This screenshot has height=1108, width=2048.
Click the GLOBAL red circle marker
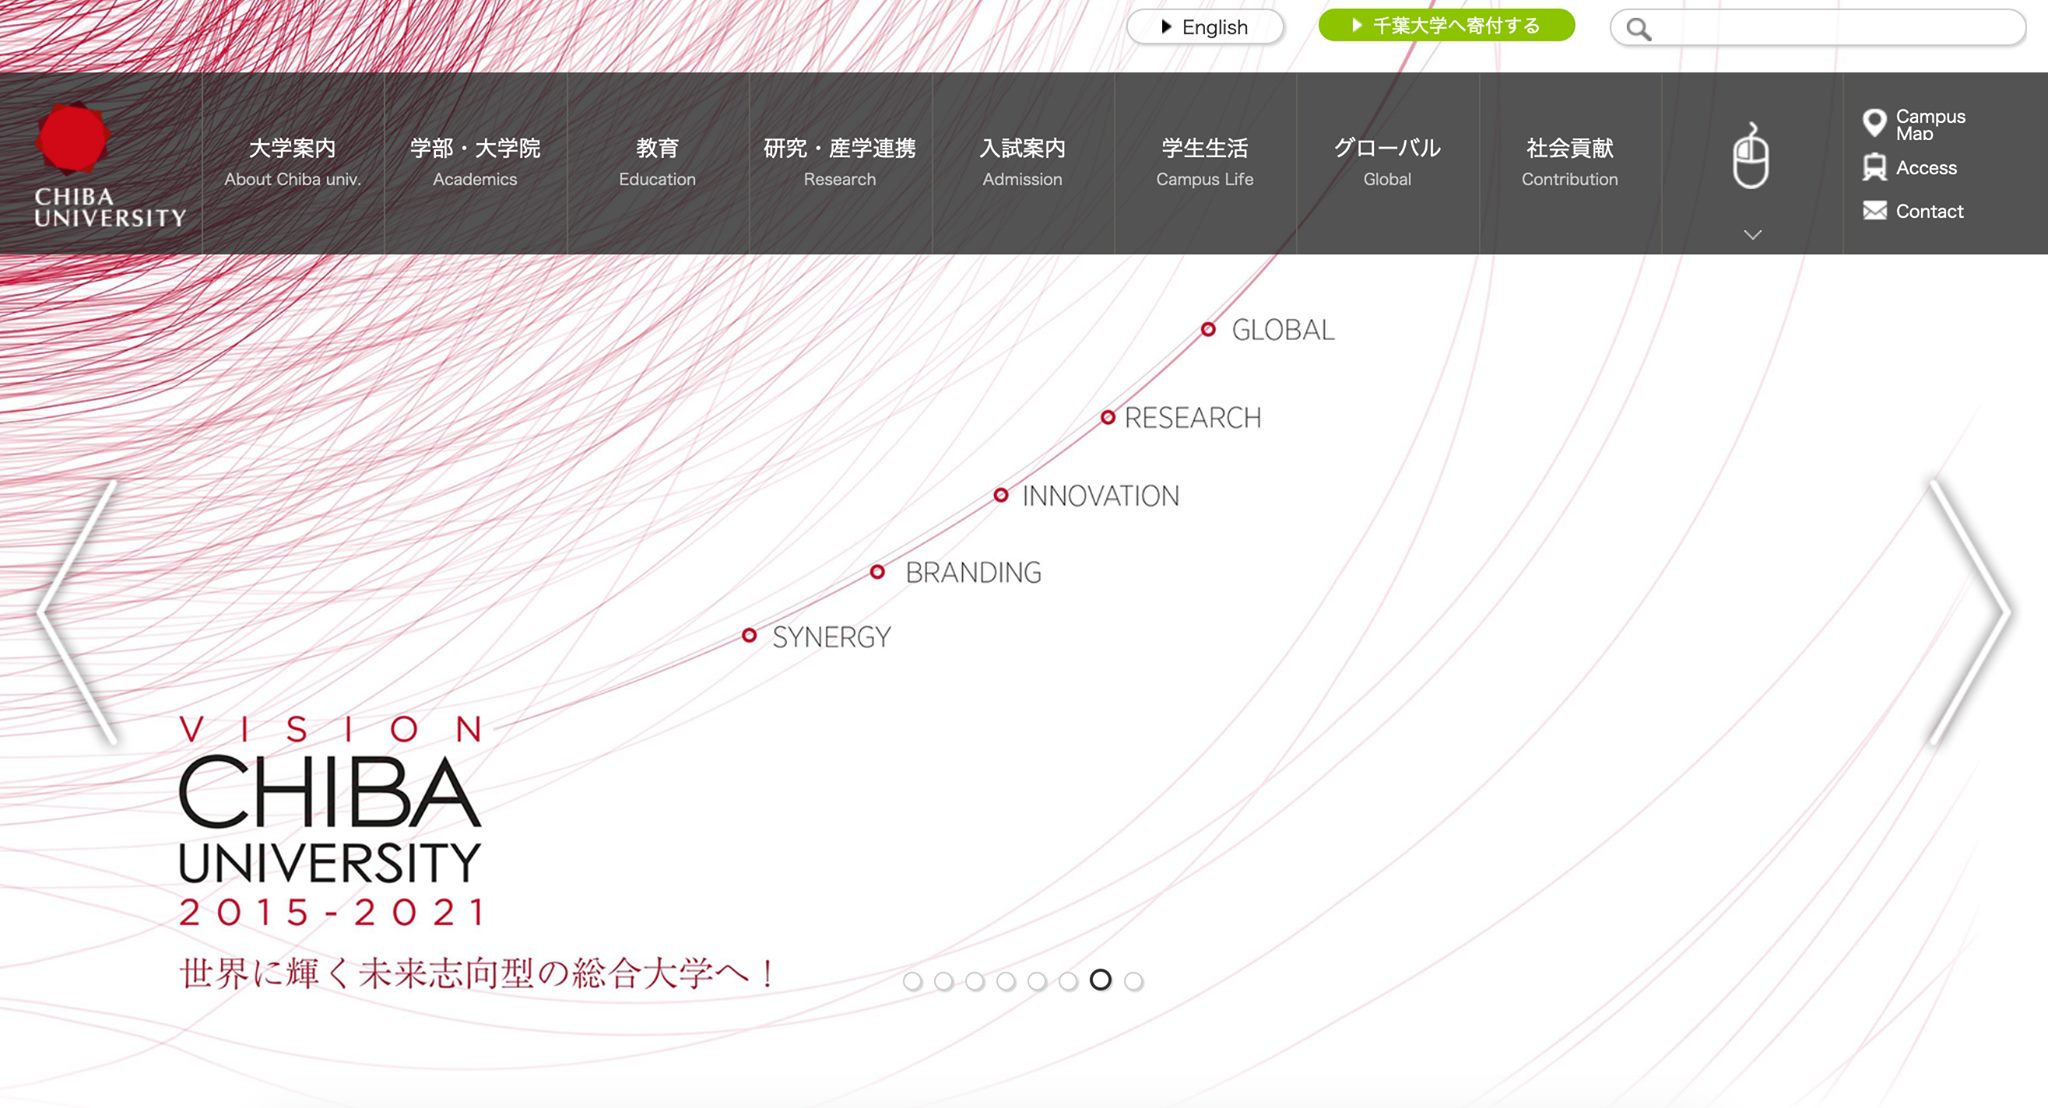[x=1208, y=329]
